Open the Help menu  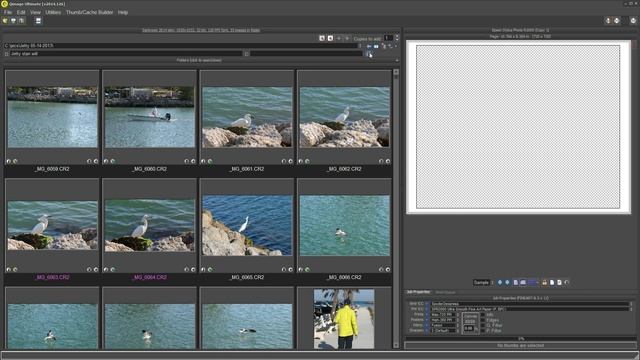tap(123, 12)
